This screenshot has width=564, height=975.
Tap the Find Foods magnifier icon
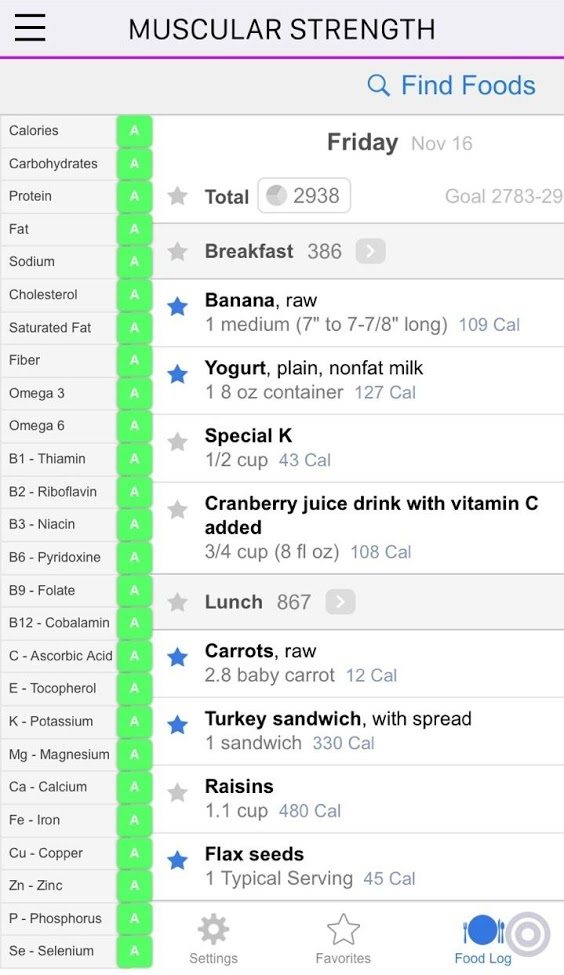pyautogui.click(x=379, y=85)
